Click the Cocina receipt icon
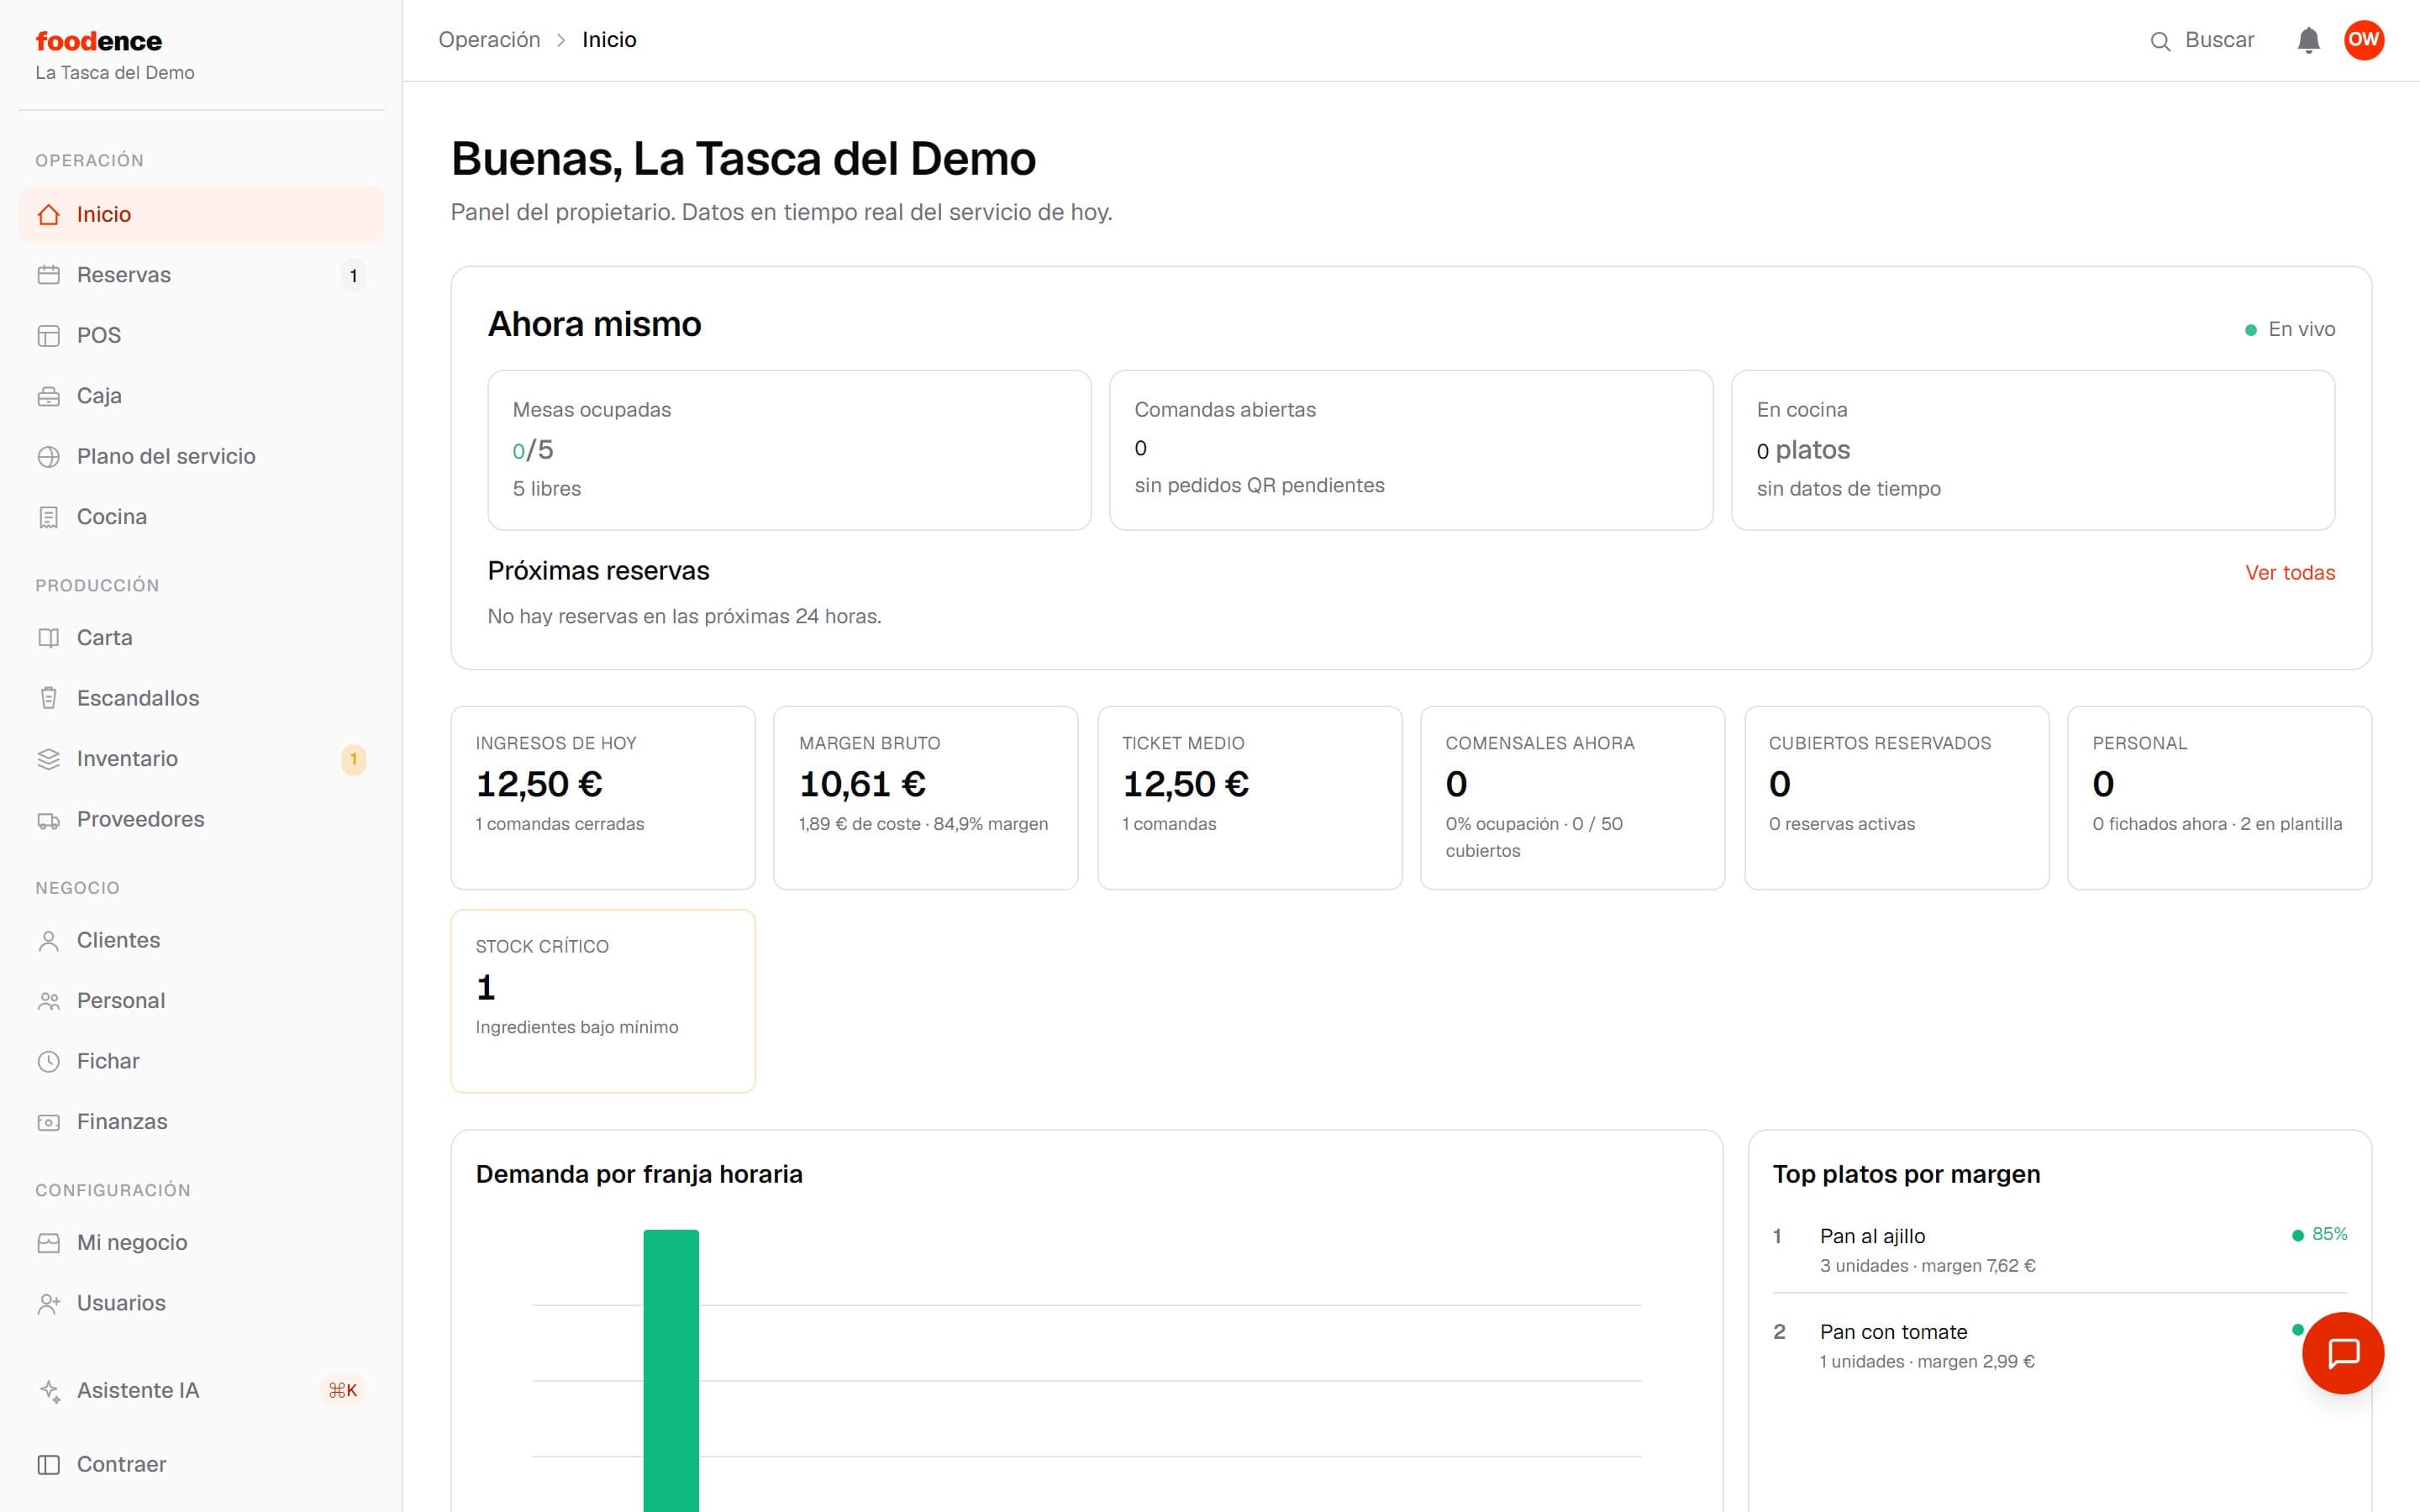Screen dimensions: 2420x1512 48,517
